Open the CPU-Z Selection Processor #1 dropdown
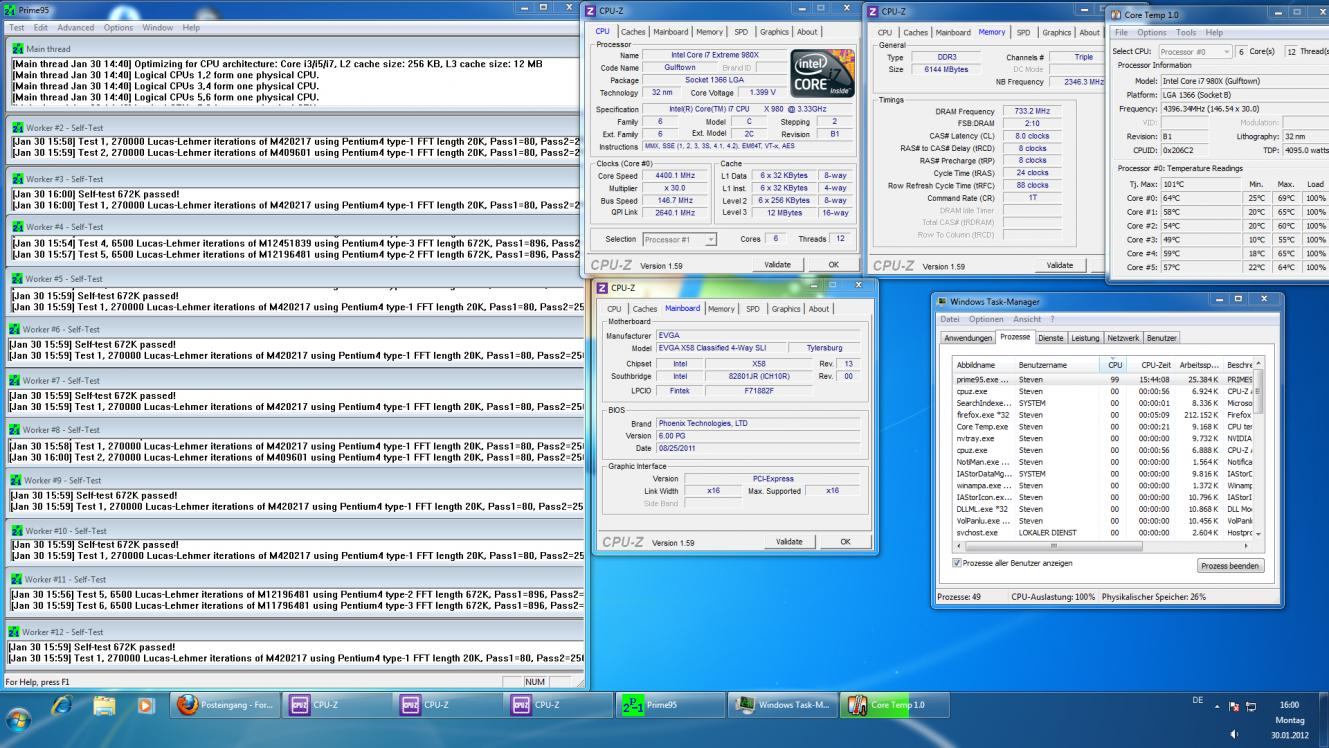The width and height of the screenshot is (1329, 748). coord(680,240)
